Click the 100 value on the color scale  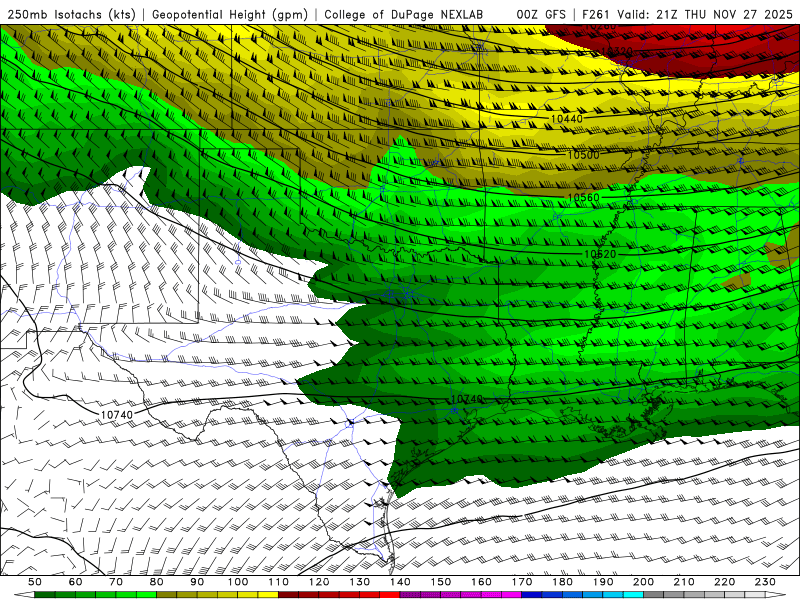tap(238, 582)
